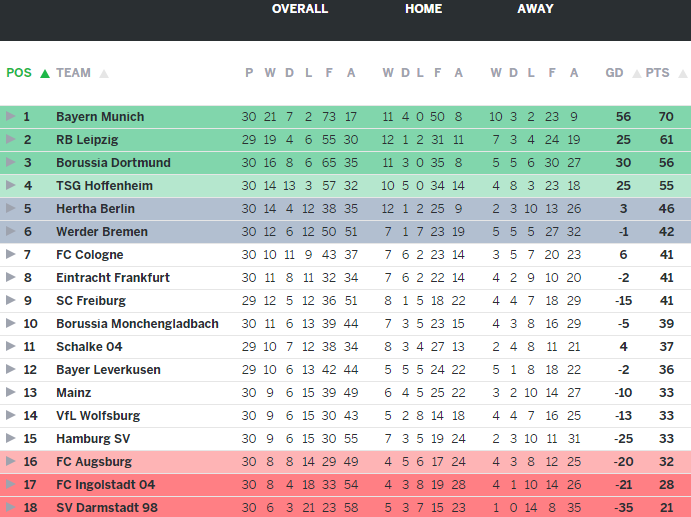This screenshot has width=691, height=517.
Task: Expand RB Leipzig row details
Action: coord(10,140)
